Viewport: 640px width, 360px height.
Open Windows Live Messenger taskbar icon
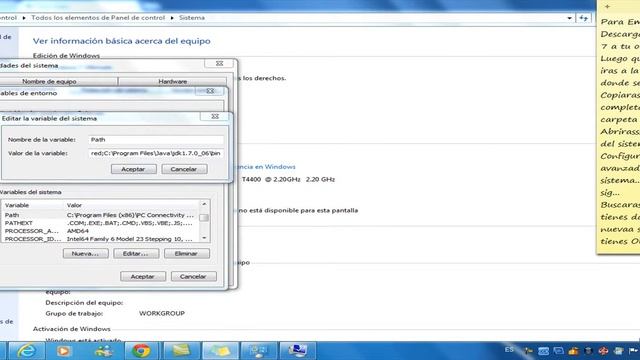(x=103, y=351)
